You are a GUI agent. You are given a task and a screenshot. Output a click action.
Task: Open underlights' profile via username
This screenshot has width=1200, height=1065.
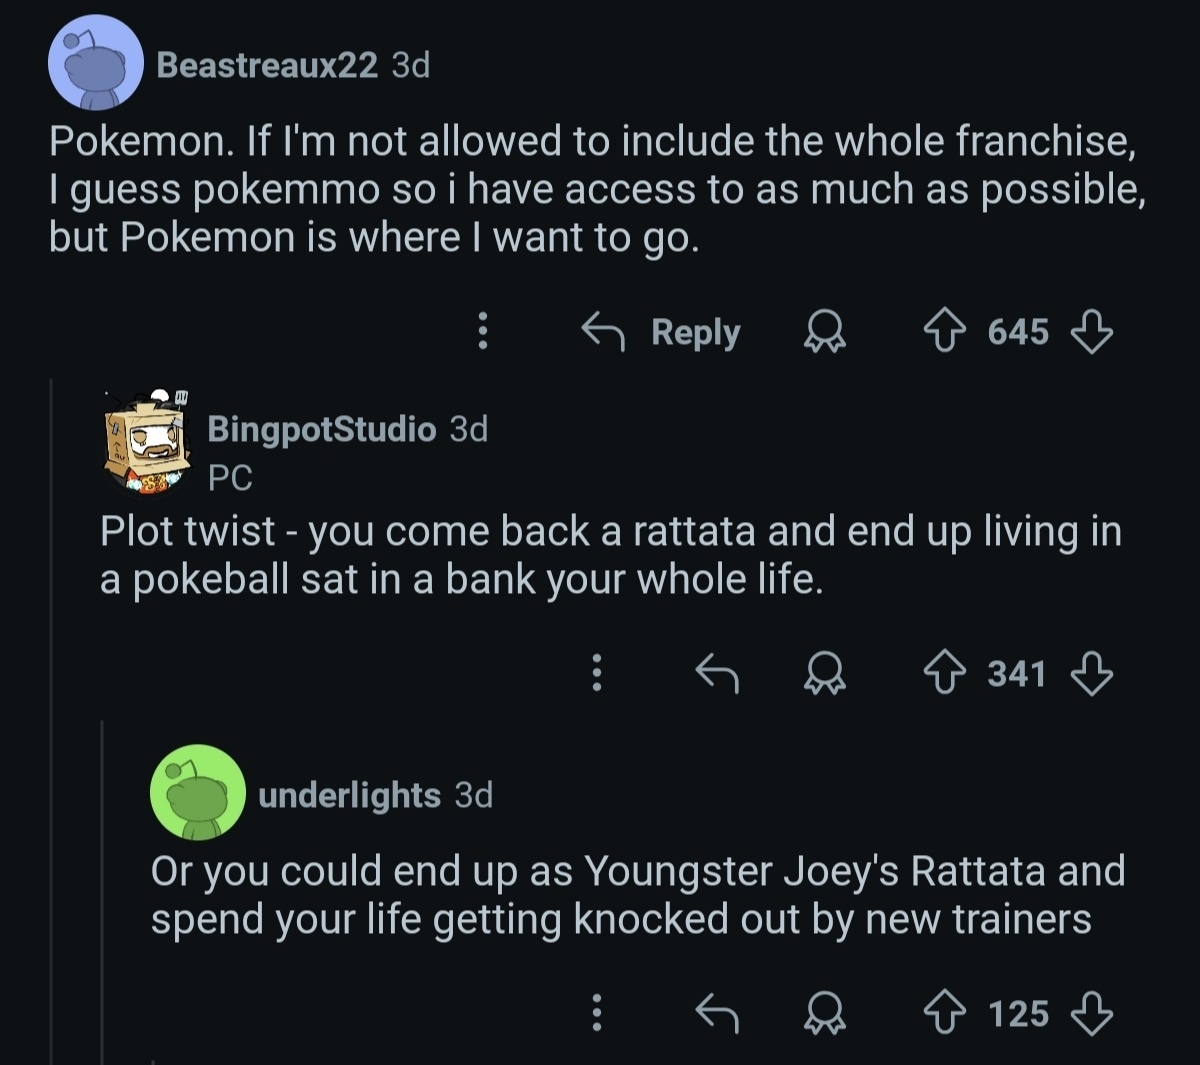(349, 795)
